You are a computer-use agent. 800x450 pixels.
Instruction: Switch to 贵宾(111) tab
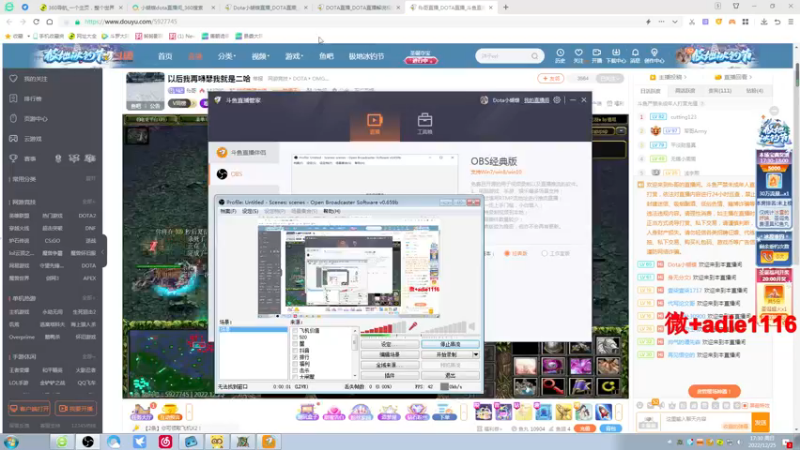pyautogui.click(x=720, y=91)
